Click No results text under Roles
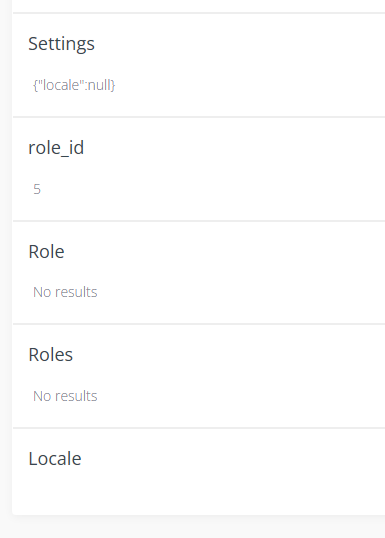385x538 pixels. coord(65,396)
